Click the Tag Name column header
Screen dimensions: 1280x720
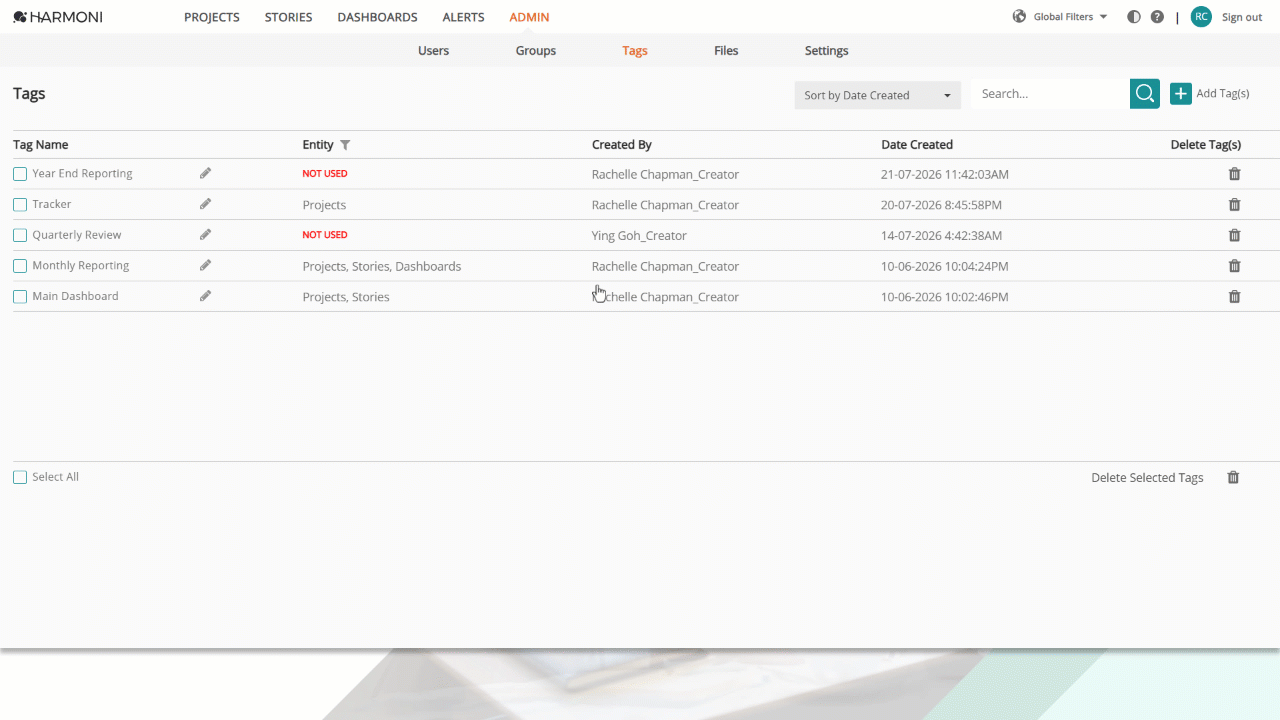[x=41, y=145]
